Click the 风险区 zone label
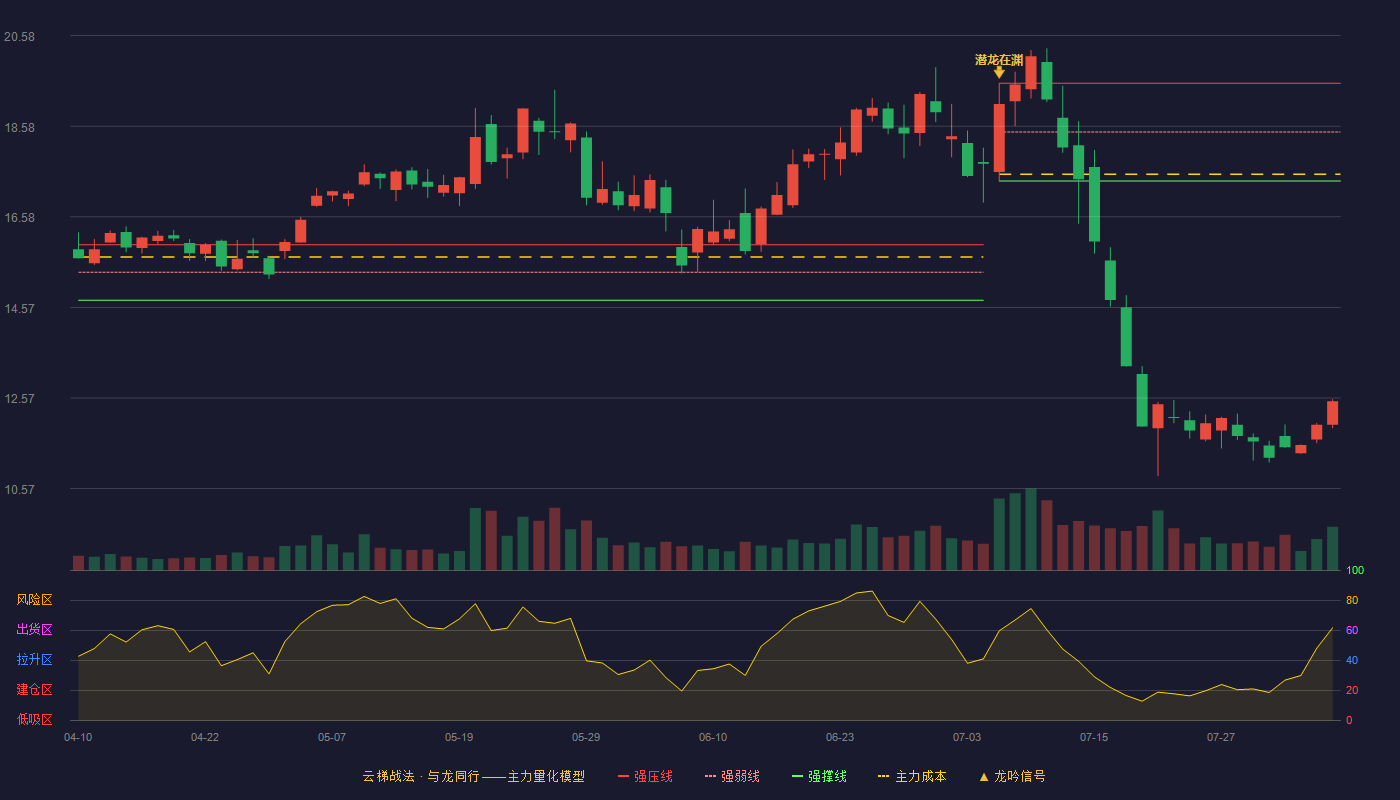The width and height of the screenshot is (1400, 800). pyautogui.click(x=34, y=600)
